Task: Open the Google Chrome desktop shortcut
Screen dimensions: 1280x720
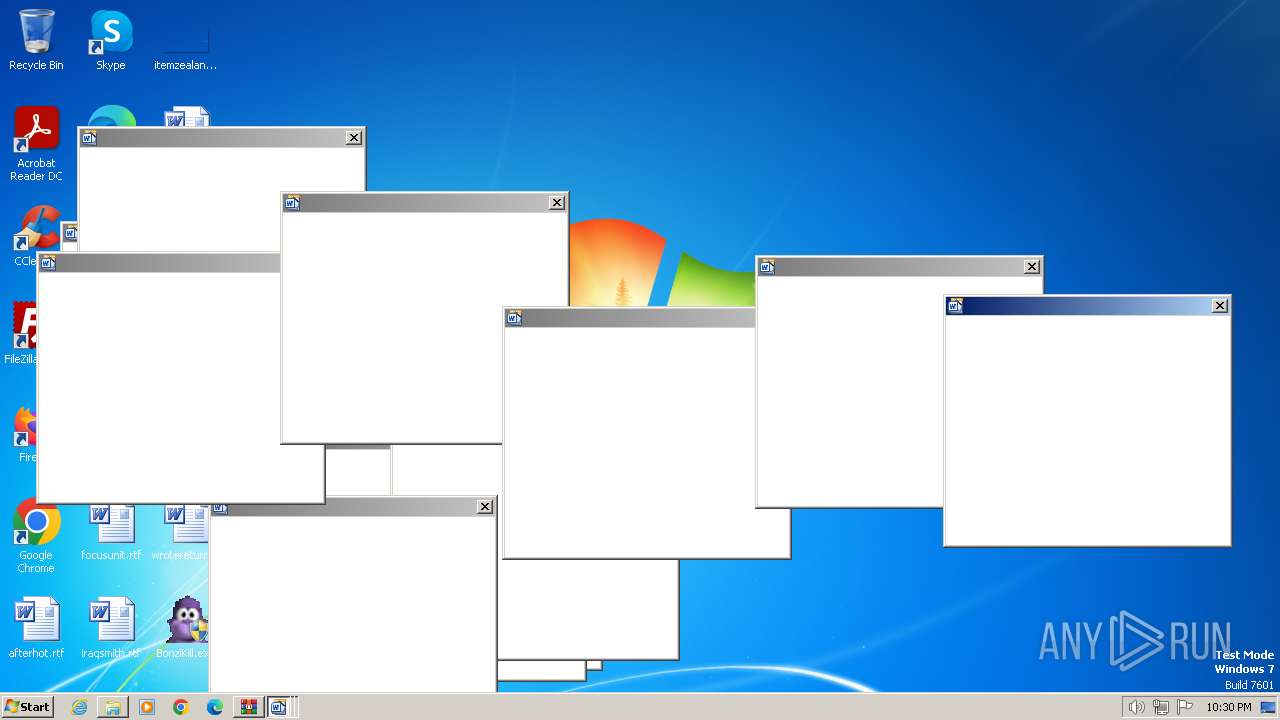Action: [36, 536]
